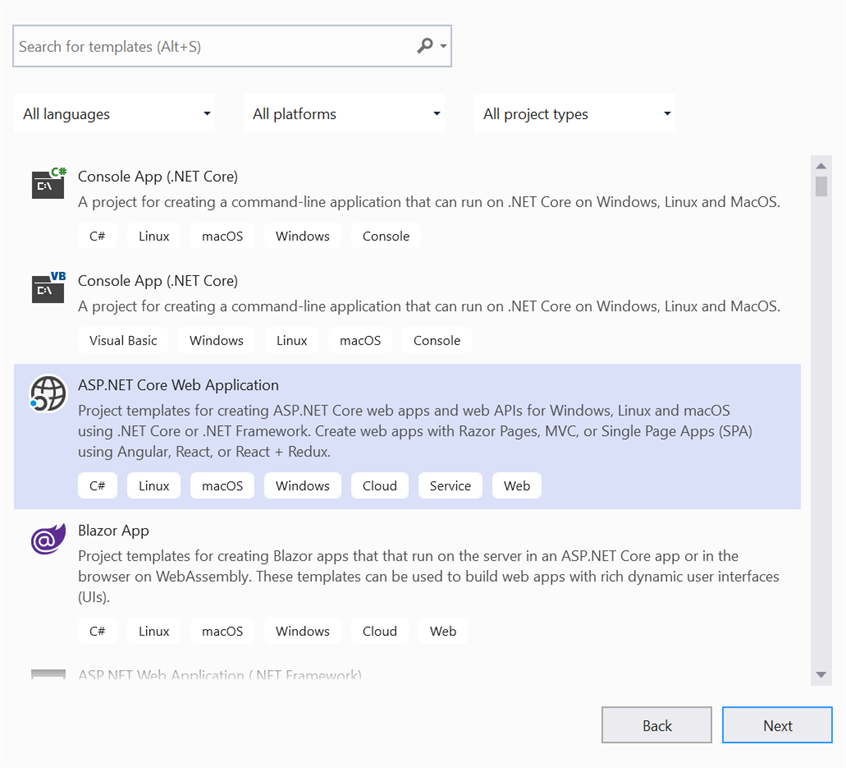Select the Web tag under ASP.NET Core Web Application

pyautogui.click(x=516, y=485)
